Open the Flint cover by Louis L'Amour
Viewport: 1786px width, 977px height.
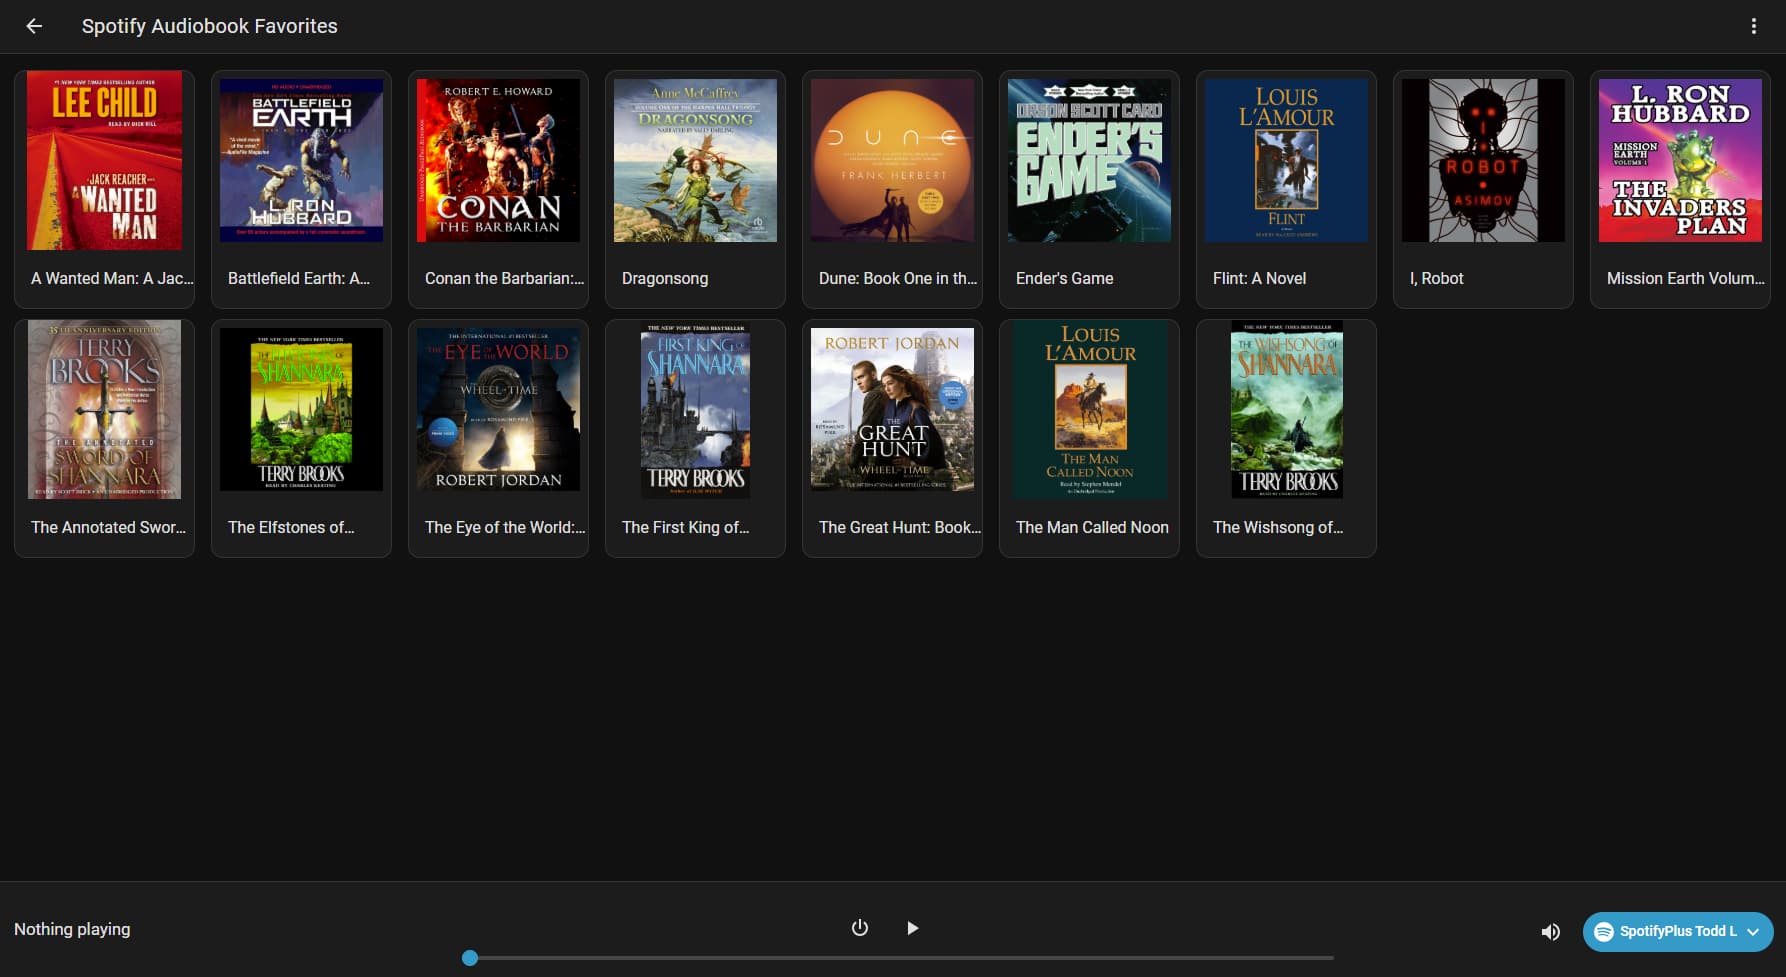[x=1286, y=160]
